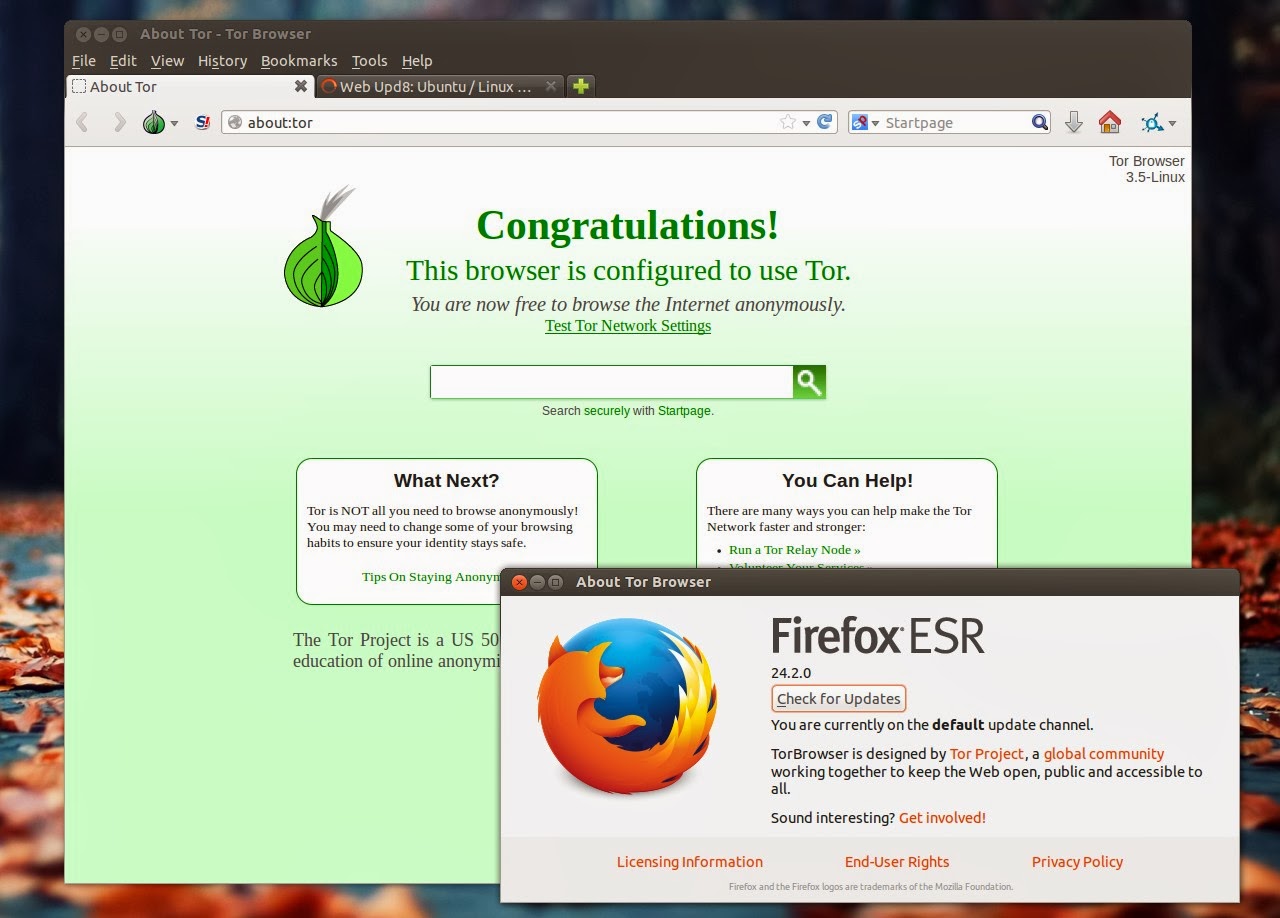The width and height of the screenshot is (1280, 918).
Task: Click the 'You Can Help!' heading
Action: 847,481
